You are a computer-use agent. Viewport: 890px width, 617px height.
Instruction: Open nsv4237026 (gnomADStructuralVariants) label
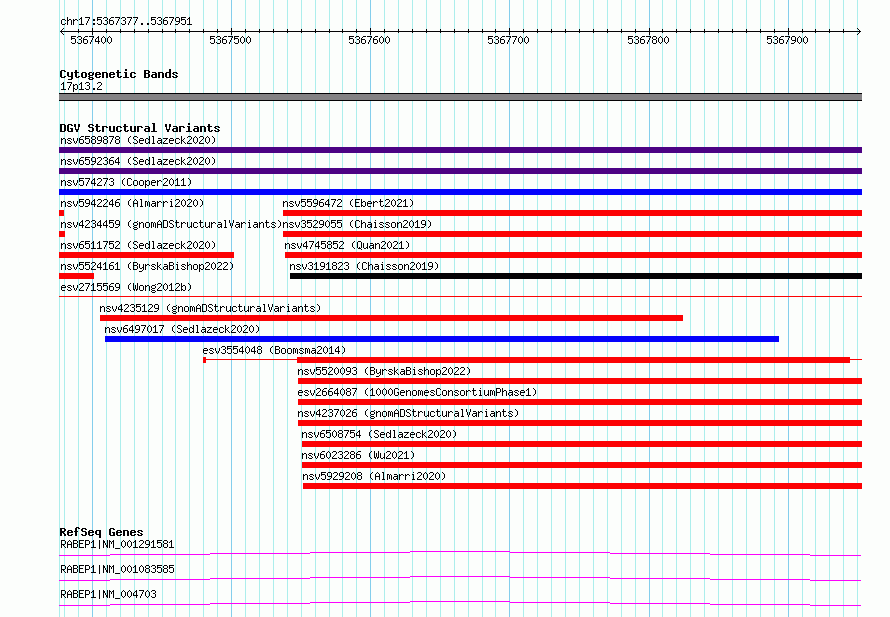coord(408,413)
